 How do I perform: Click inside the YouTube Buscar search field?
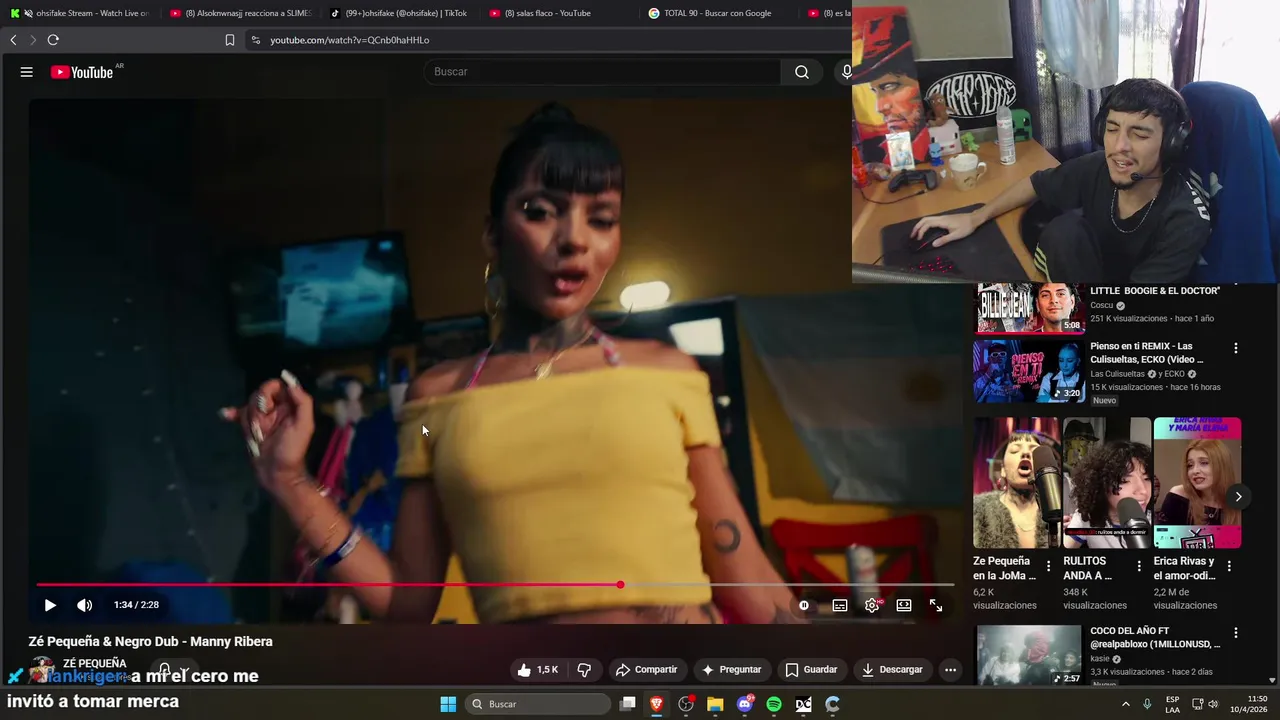(603, 72)
